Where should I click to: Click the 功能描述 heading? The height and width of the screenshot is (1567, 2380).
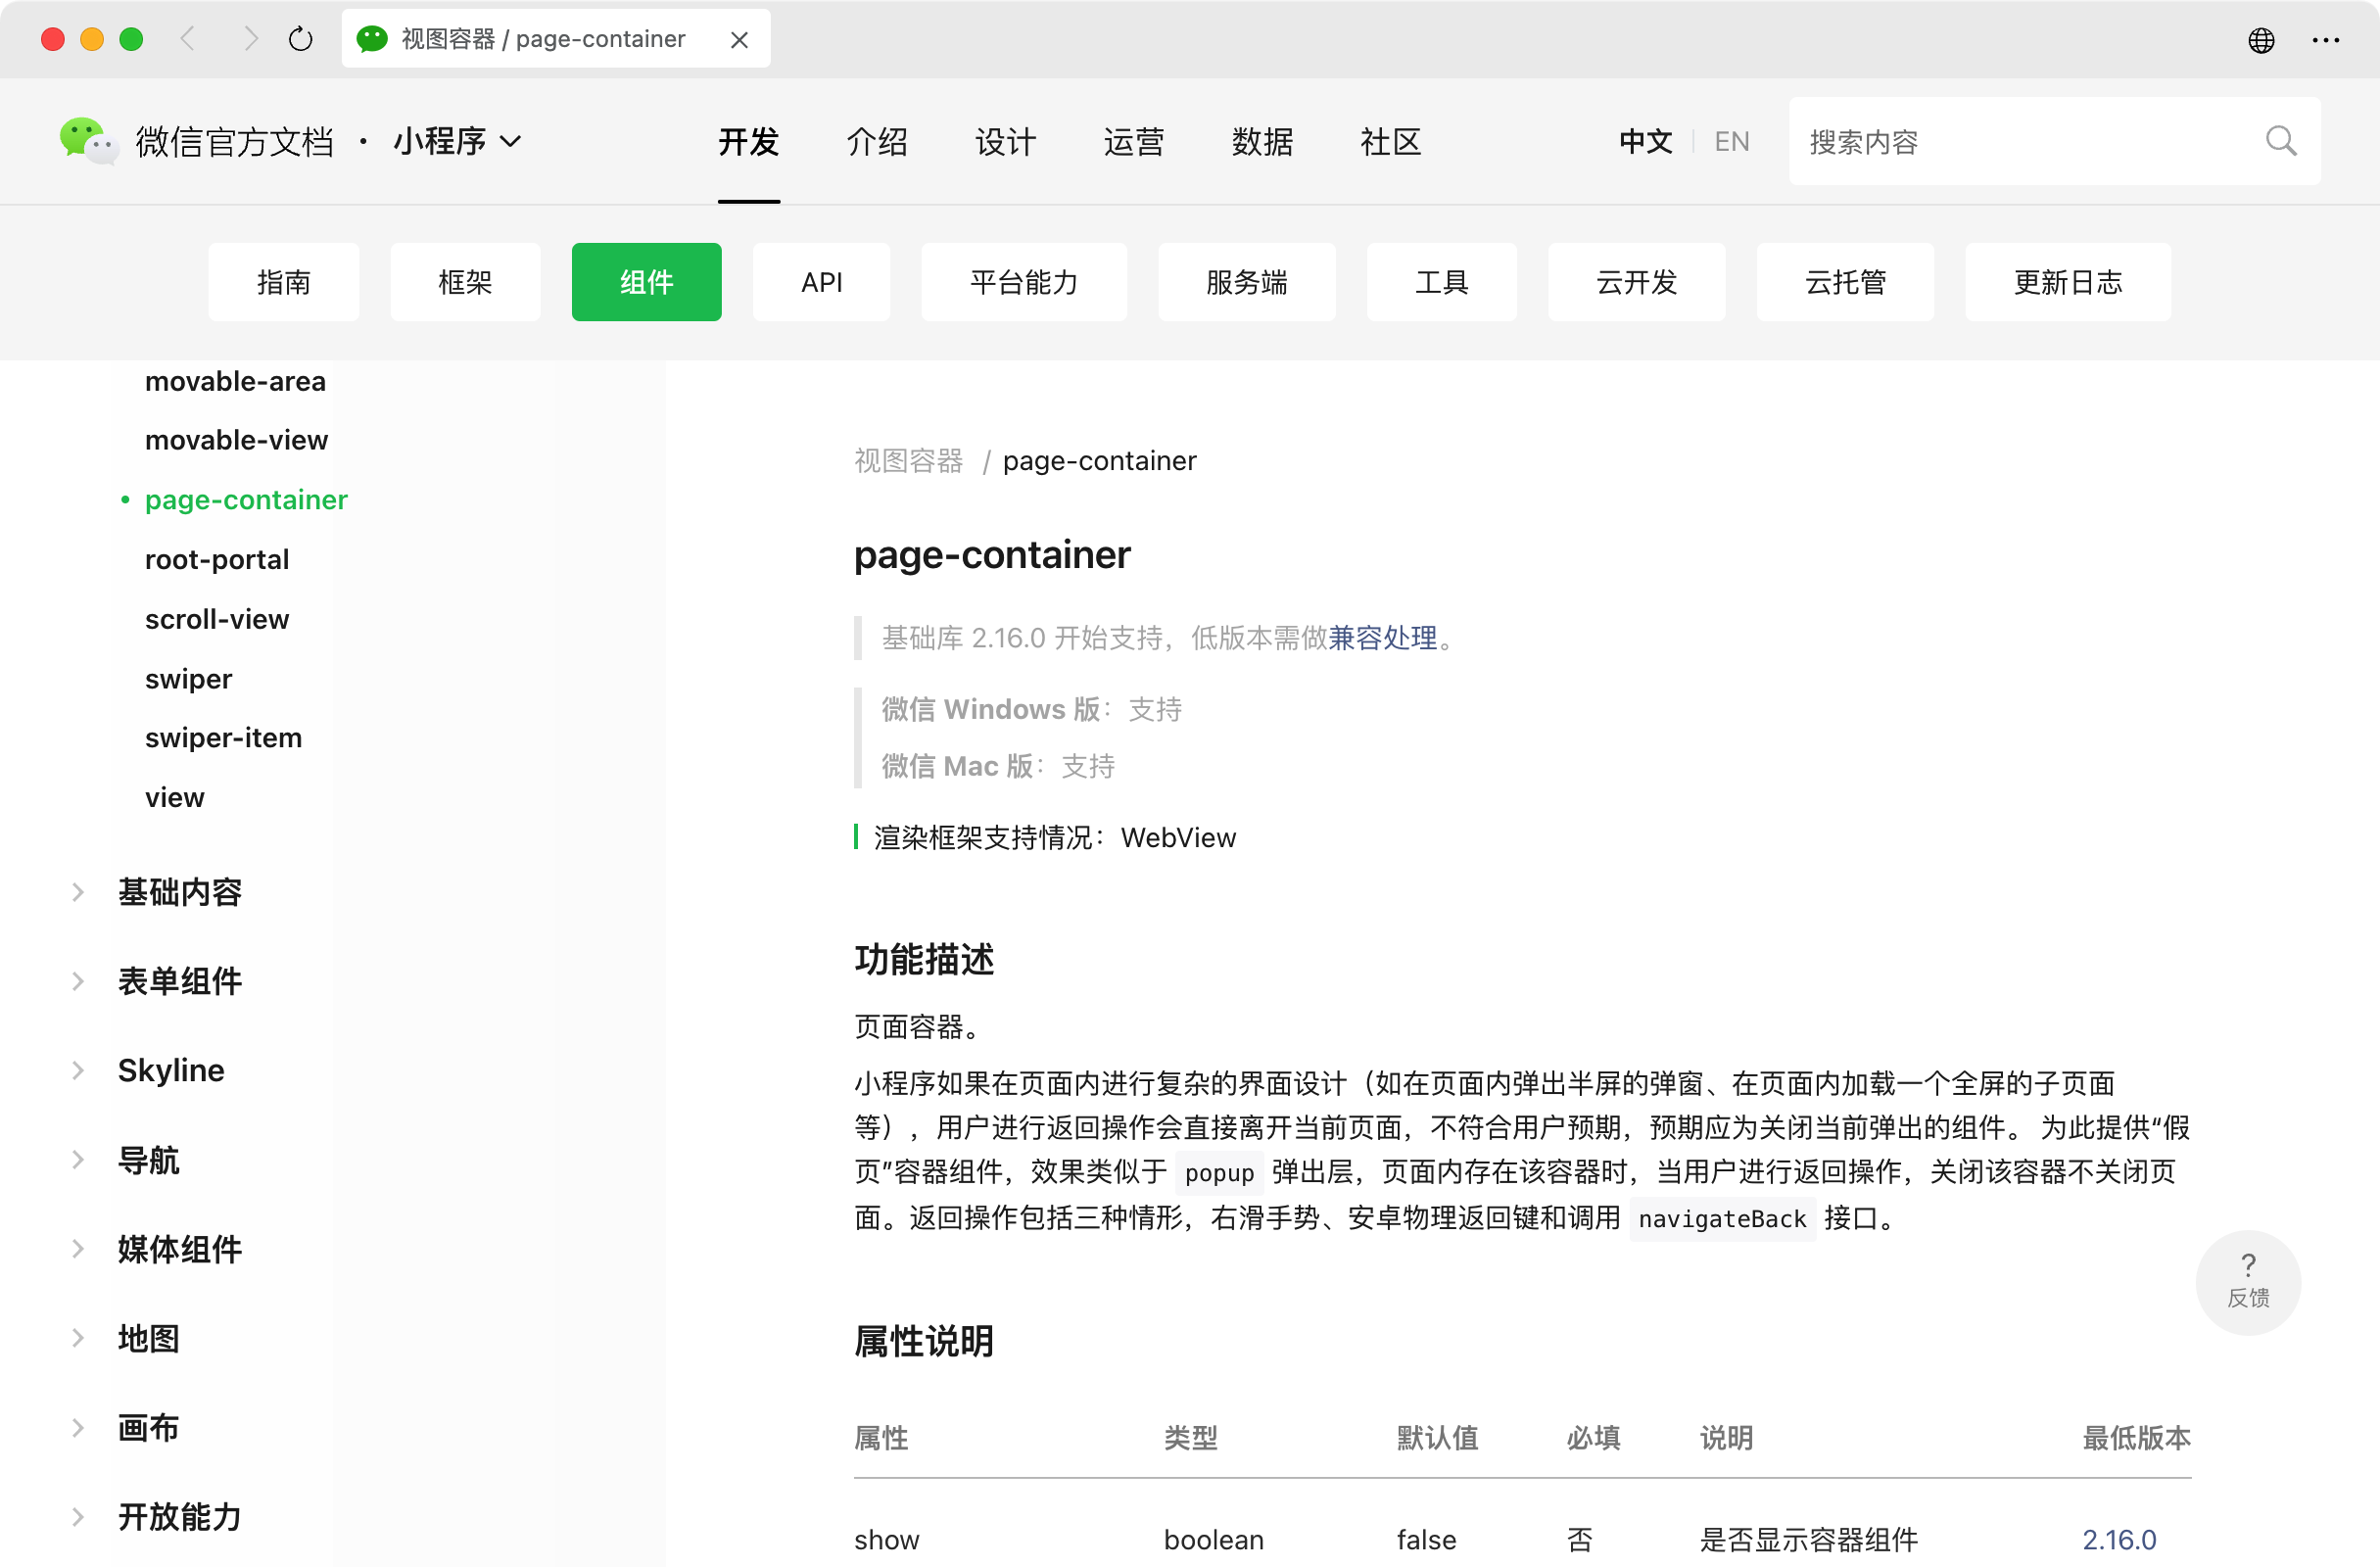[923, 958]
